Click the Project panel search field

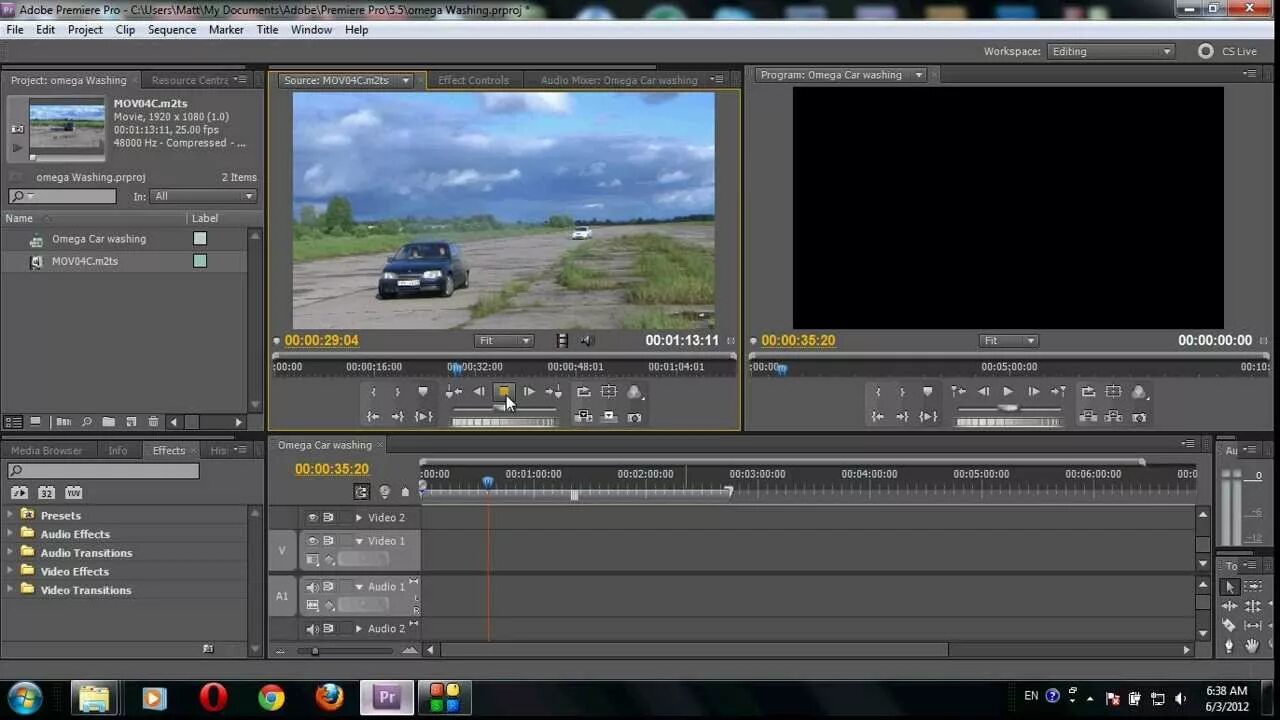[62, 197]
